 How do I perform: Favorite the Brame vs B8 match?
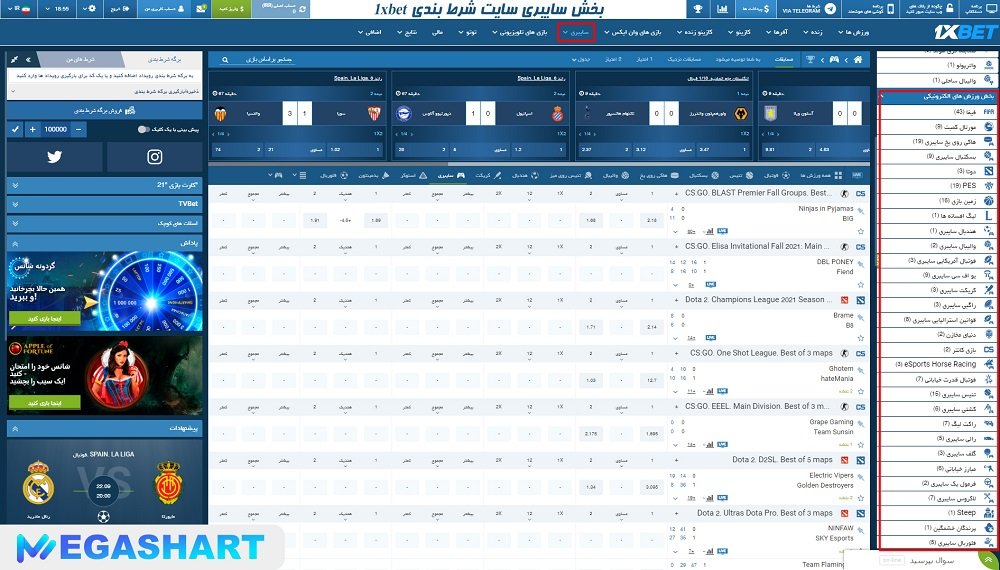click(860, 338)
